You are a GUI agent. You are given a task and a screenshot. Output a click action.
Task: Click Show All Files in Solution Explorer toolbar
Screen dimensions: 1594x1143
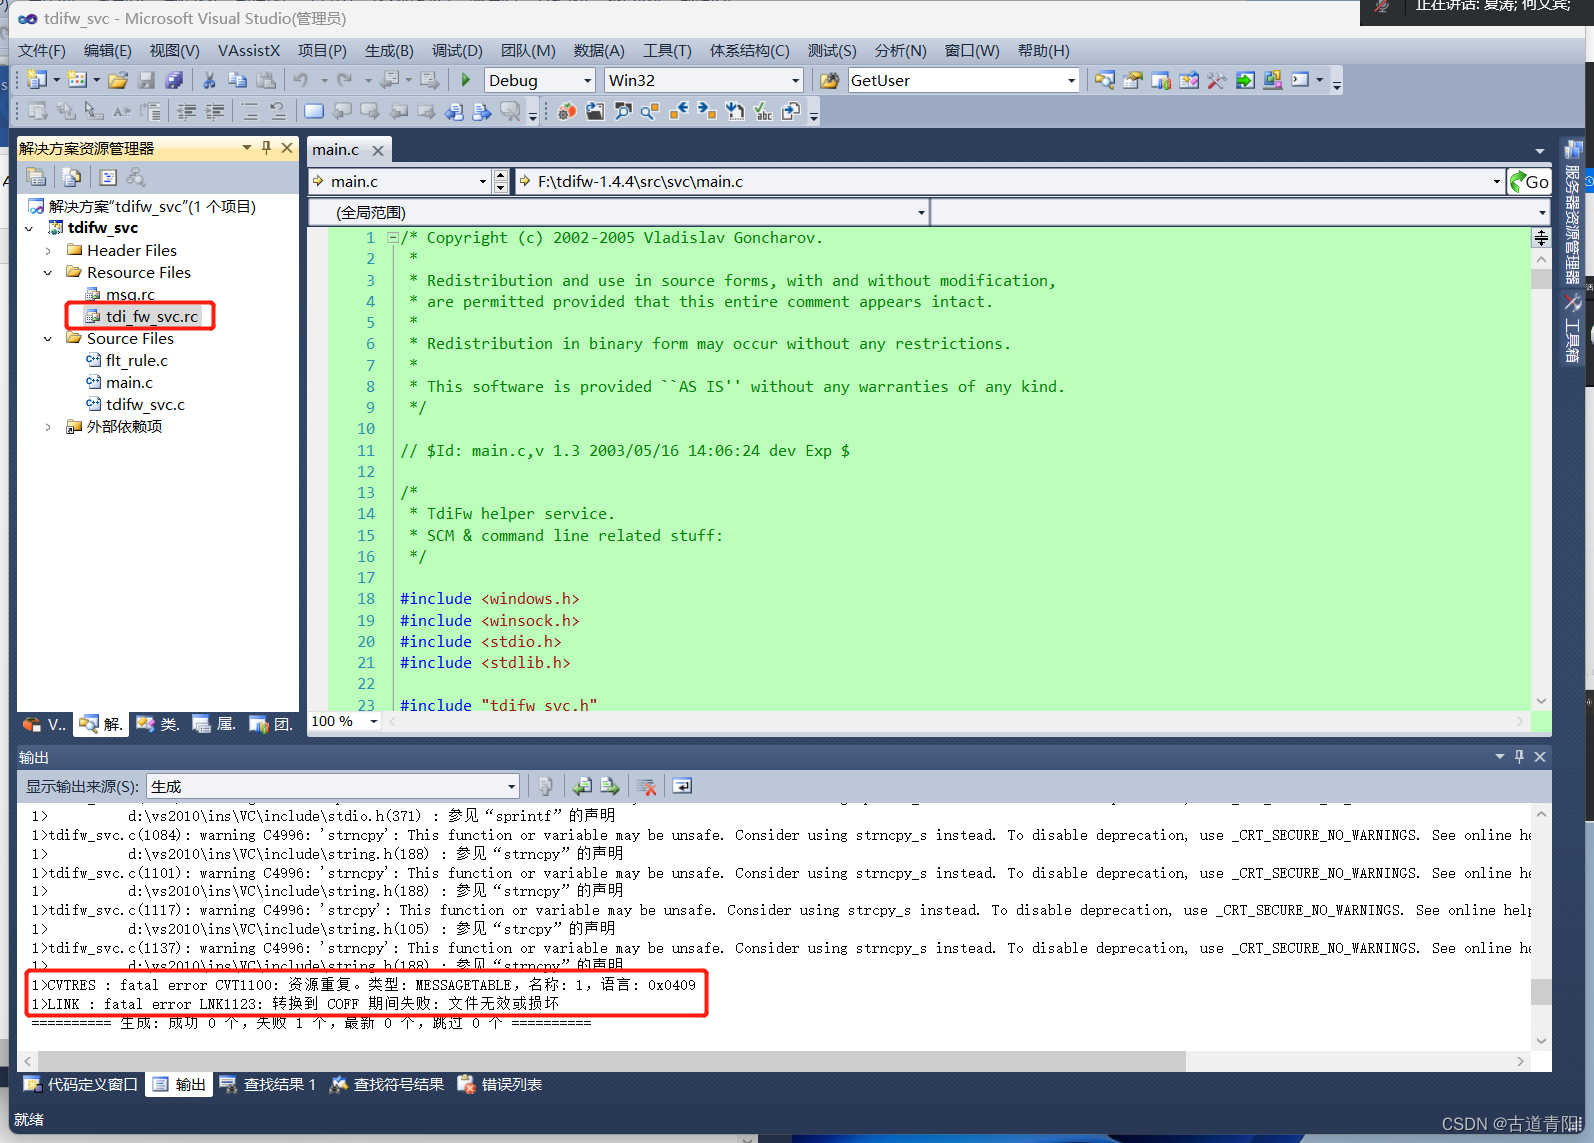click(x=72, y=177)
